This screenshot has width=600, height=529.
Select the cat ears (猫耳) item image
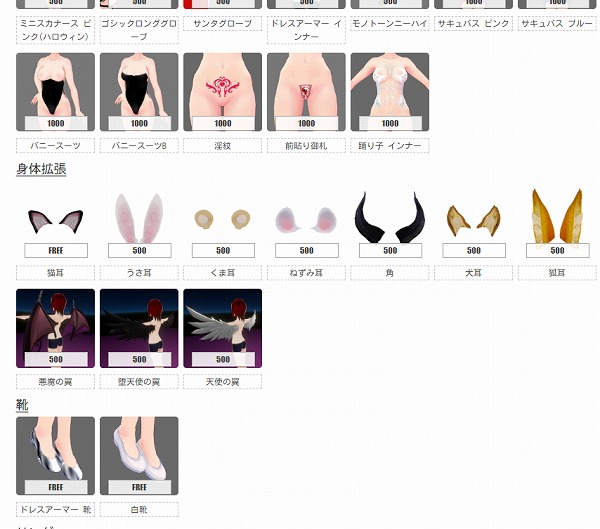55,221
